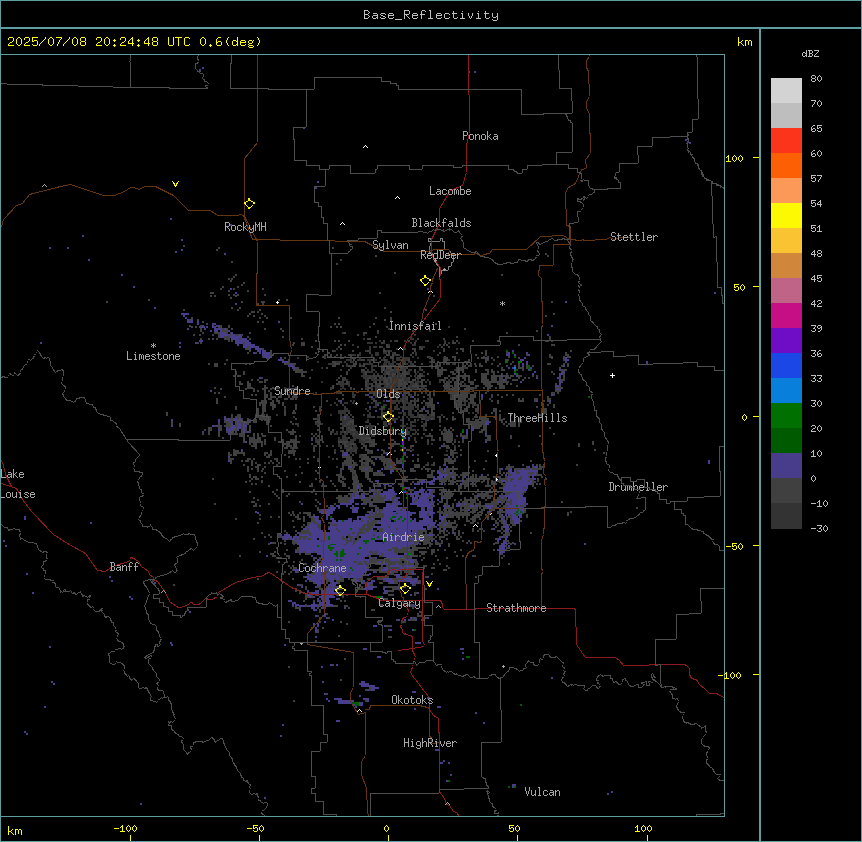
Task: Click the yellow diamond marker below RedDeer
Action: pos(426,281)
